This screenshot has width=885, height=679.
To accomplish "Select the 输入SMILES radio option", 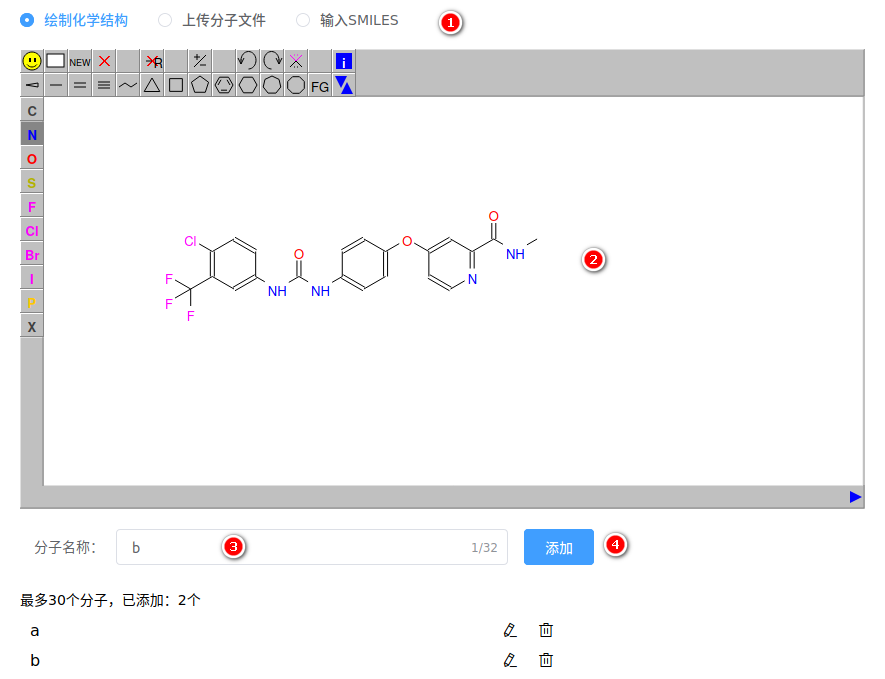I will [x=303, y=20].
